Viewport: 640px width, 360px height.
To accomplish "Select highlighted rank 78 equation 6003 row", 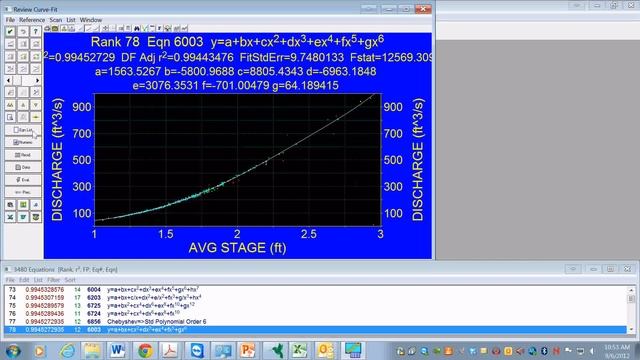I will pyautogui.click(x=315, y=329).
